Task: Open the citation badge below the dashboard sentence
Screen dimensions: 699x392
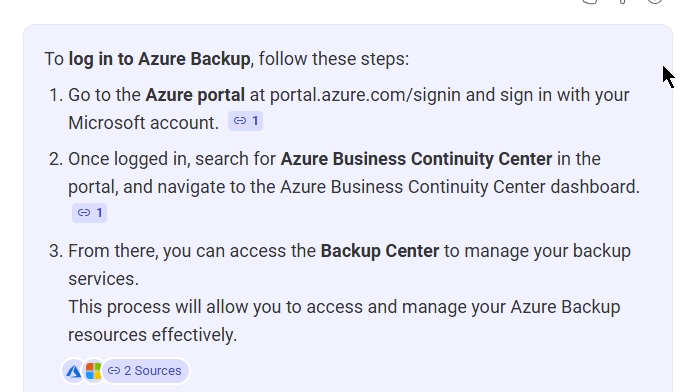Action: pos(89,213)
